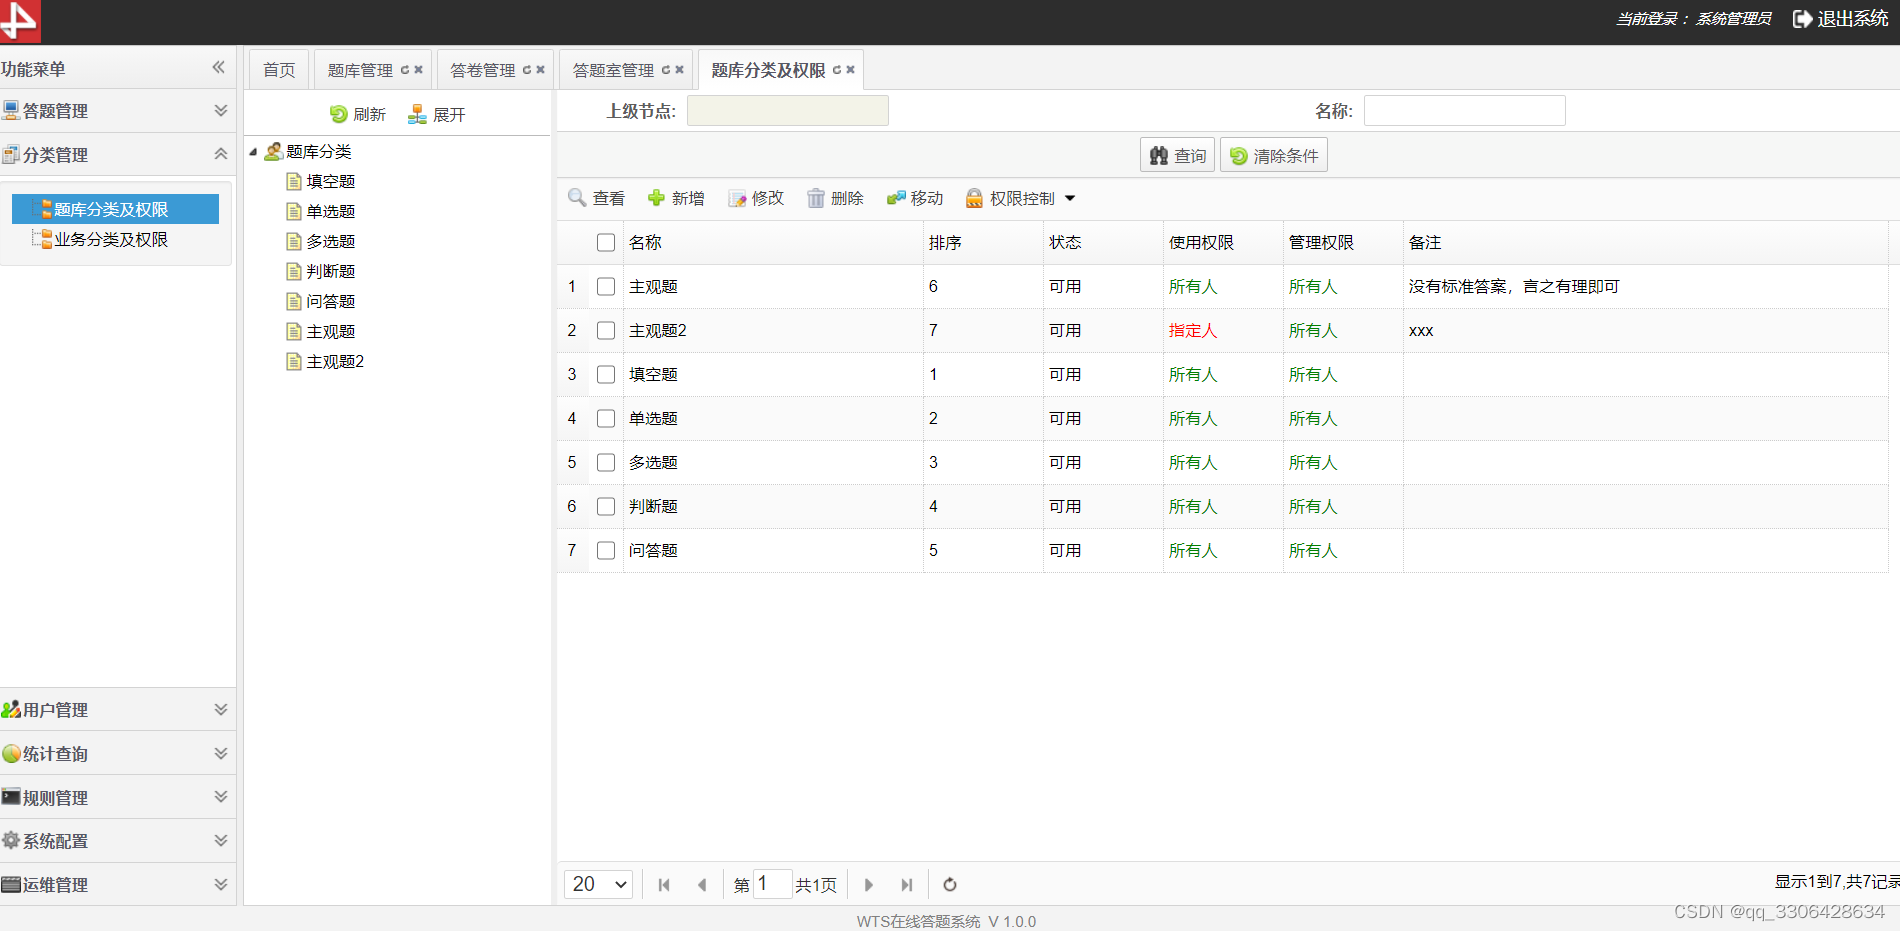Click the 名称 search input field
Image resolution: width=1900 pixels, height=931 pixels.
tap(1464, 110)
